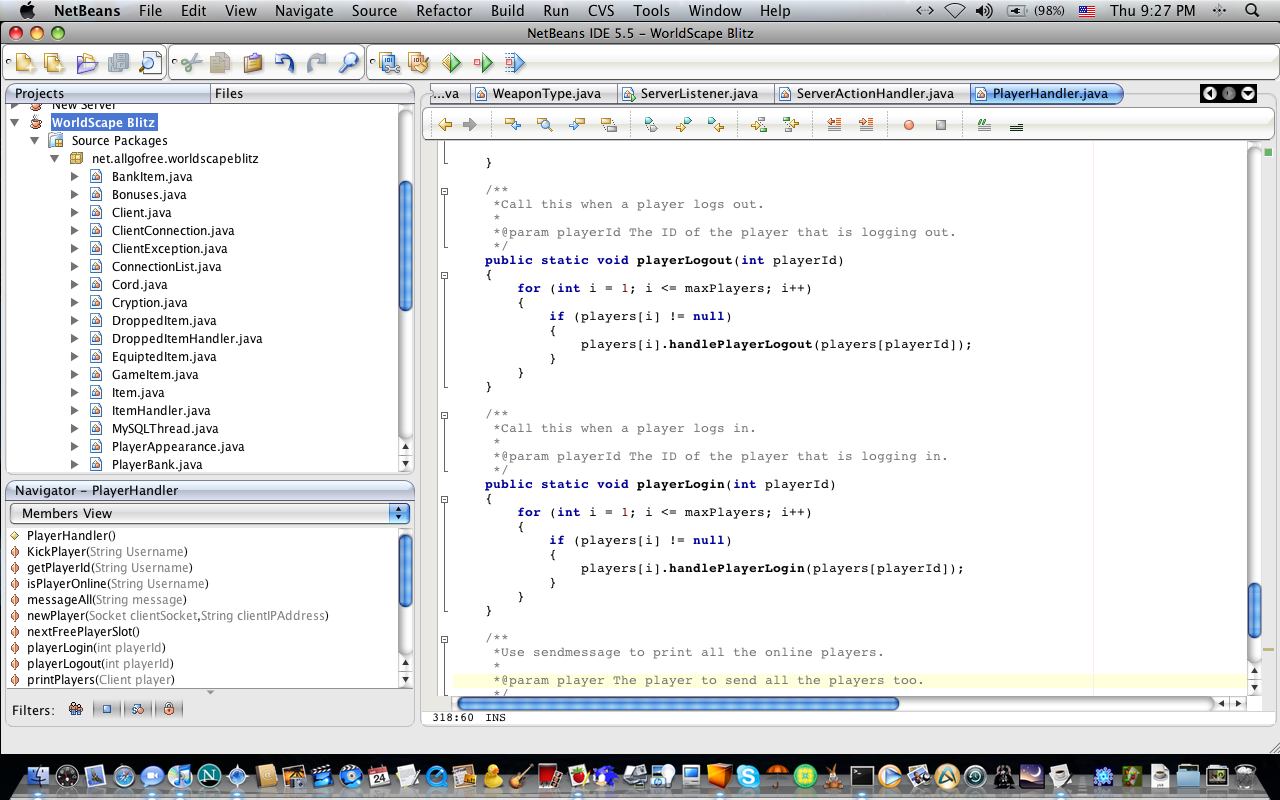This screenshot has width=1280, height=800.
Task: Open Spotlight search in menu bar
Action: coord(1252,11)
